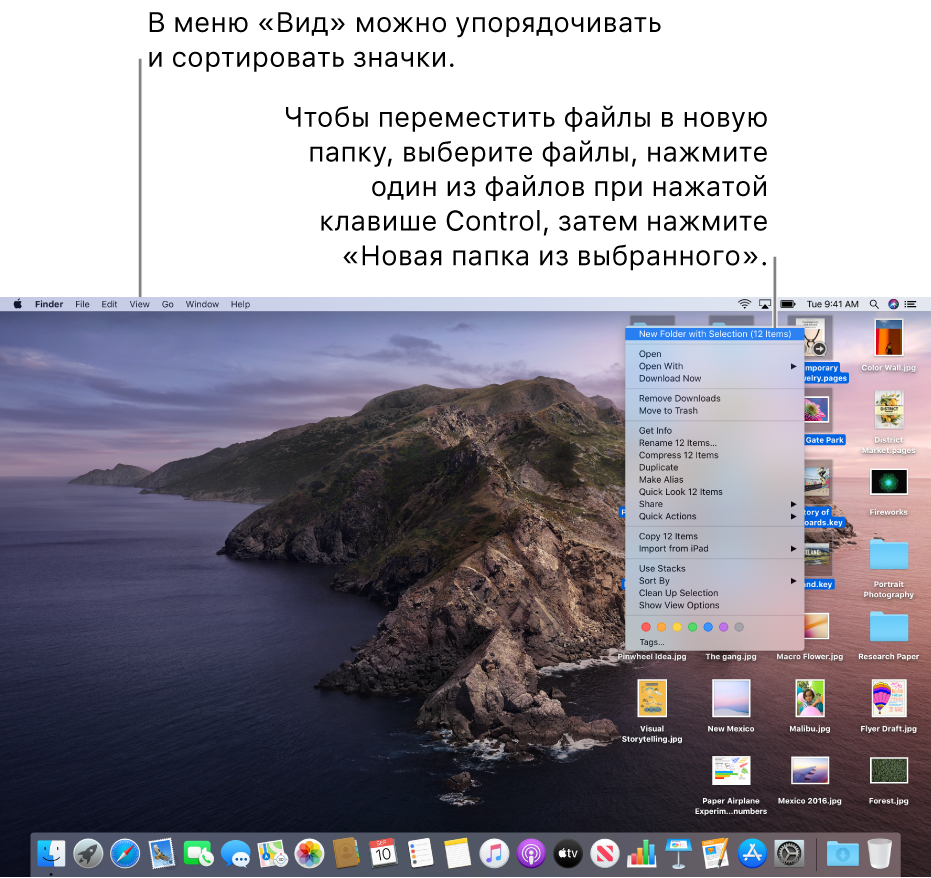The width and height of the screenshot is (931, 878).
Task: Click the Wi-Fi status icon in menu bar
Action: point(745,304)
